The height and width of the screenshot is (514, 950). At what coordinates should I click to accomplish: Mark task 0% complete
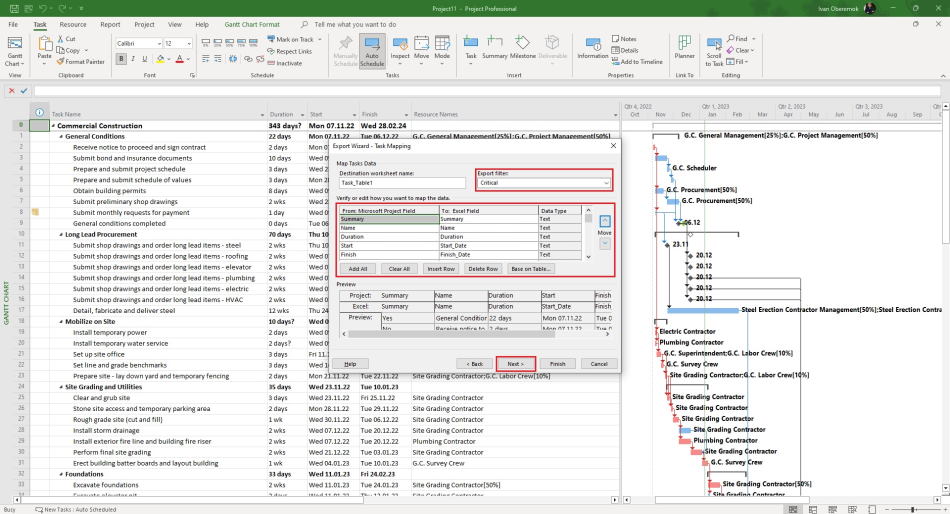click(x=205, y=44)
